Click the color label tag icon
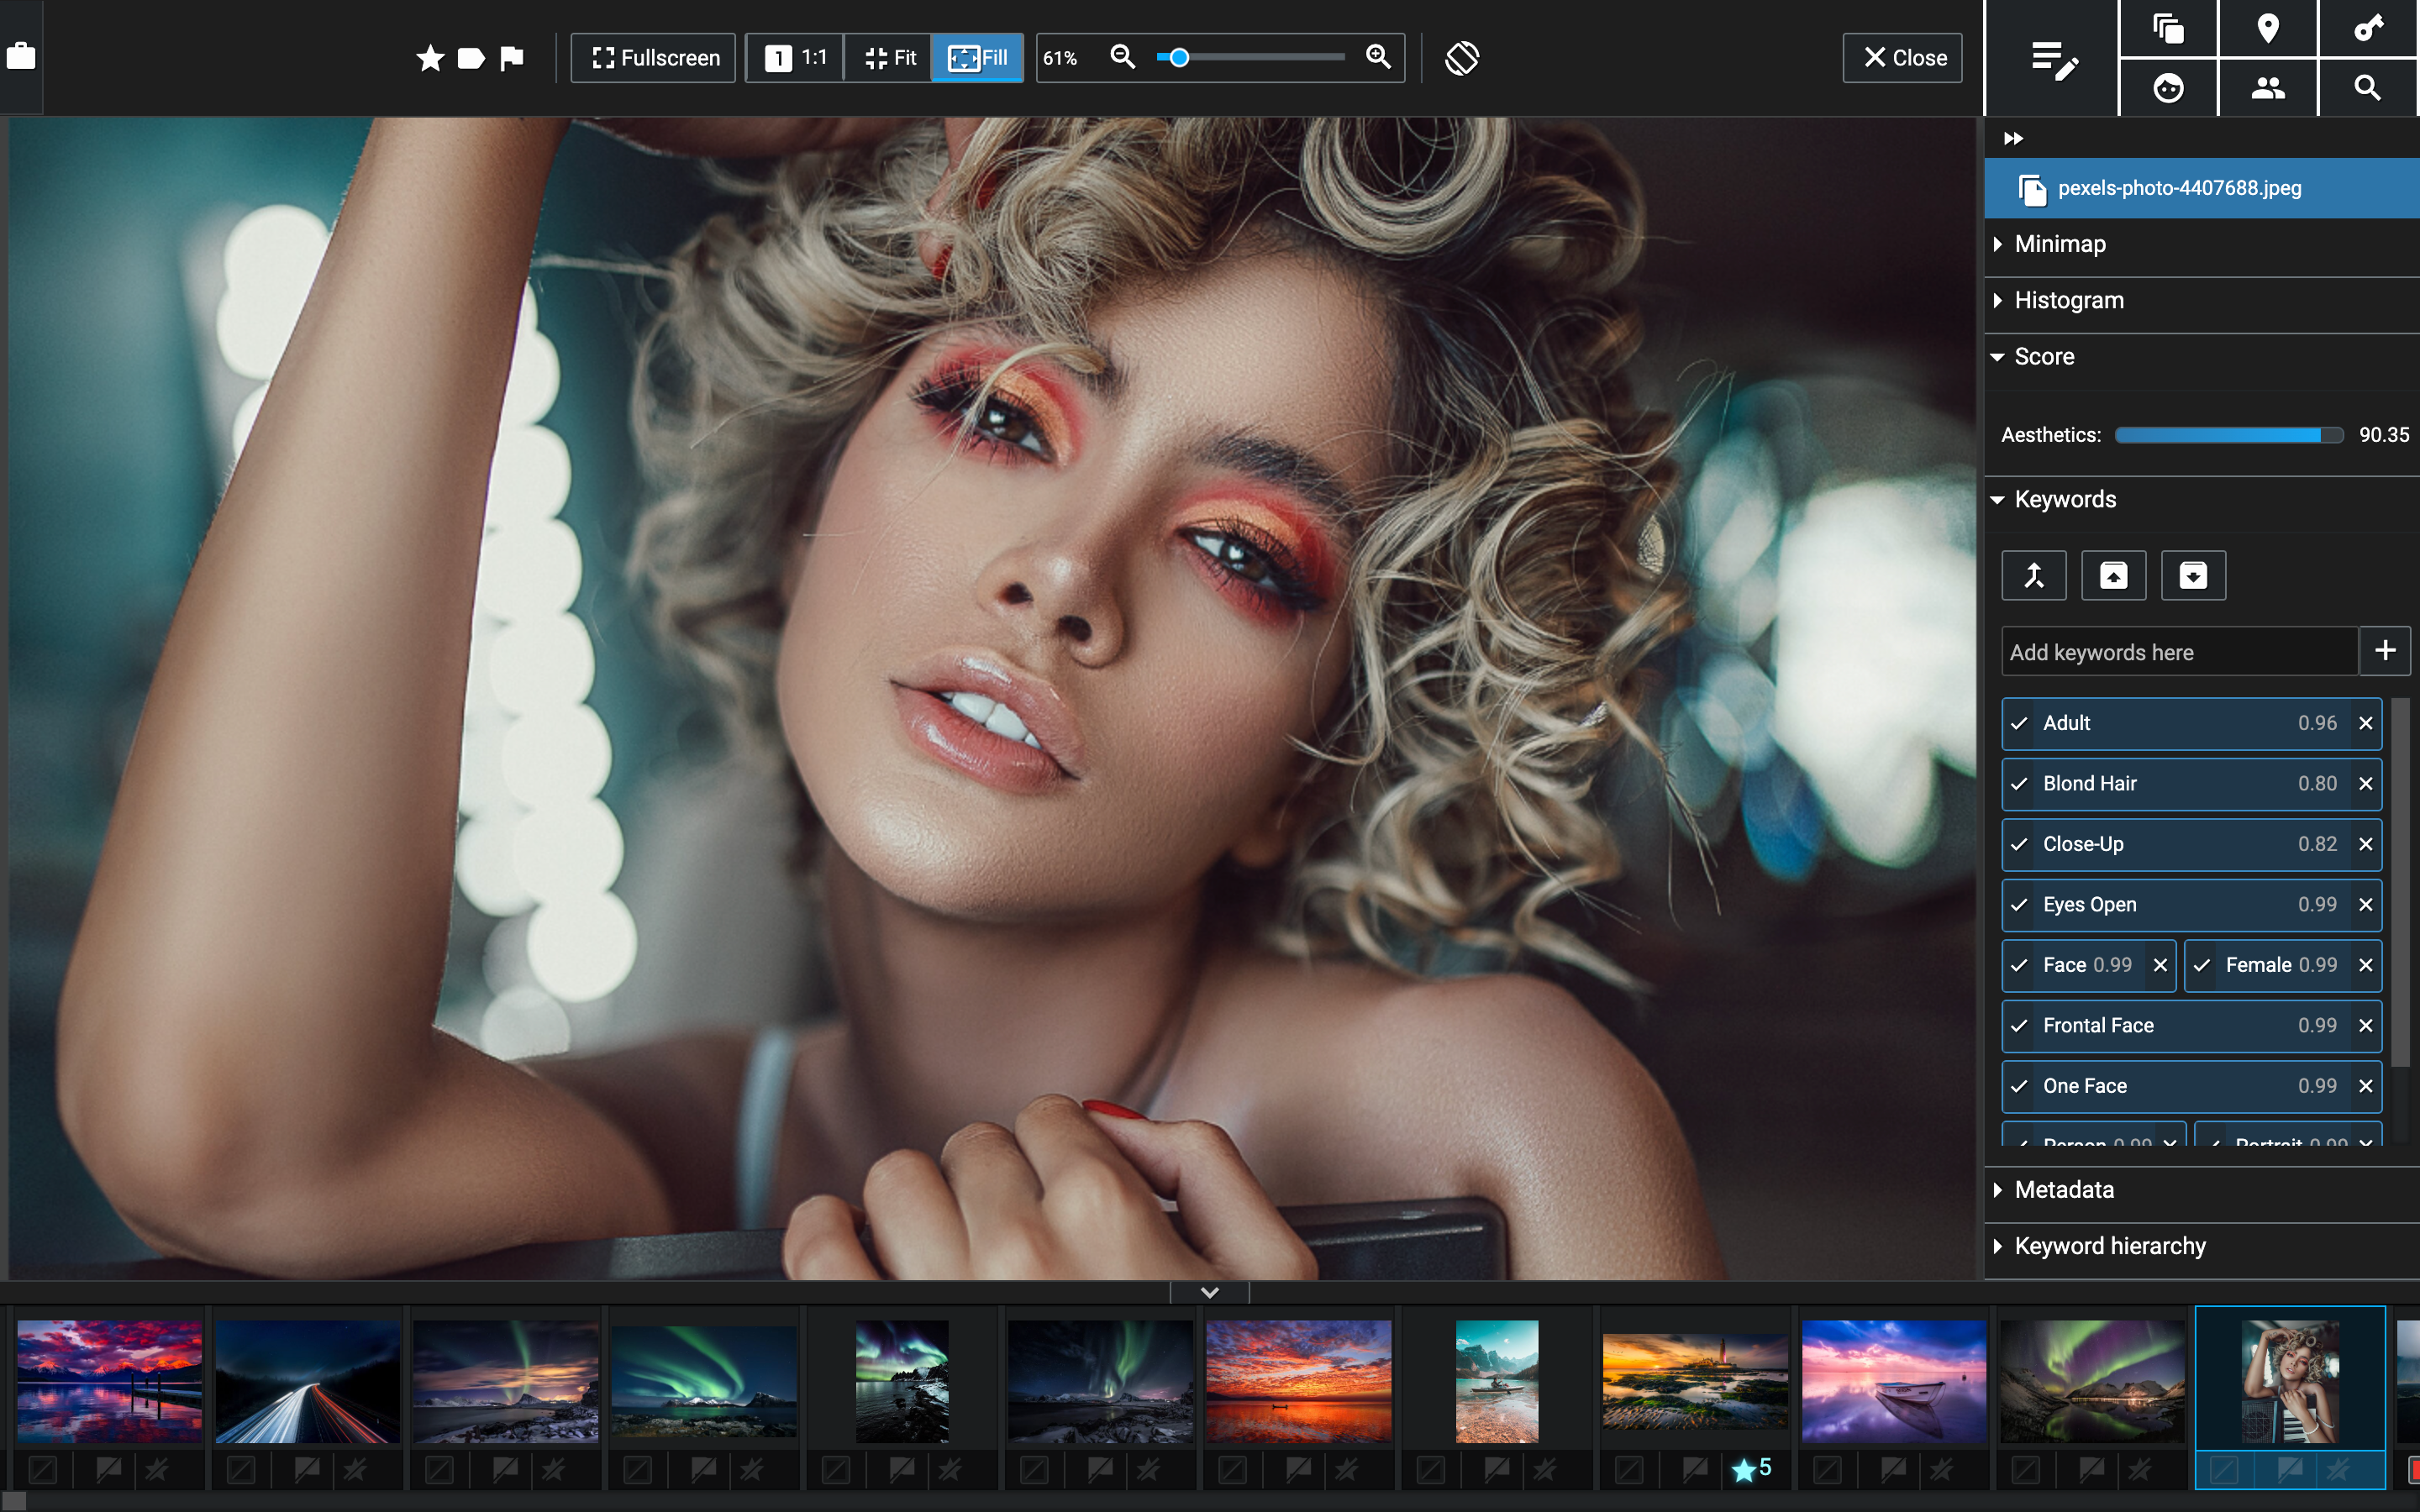The height and width of the screenshot is (1512, 2420). coord(471,58)
